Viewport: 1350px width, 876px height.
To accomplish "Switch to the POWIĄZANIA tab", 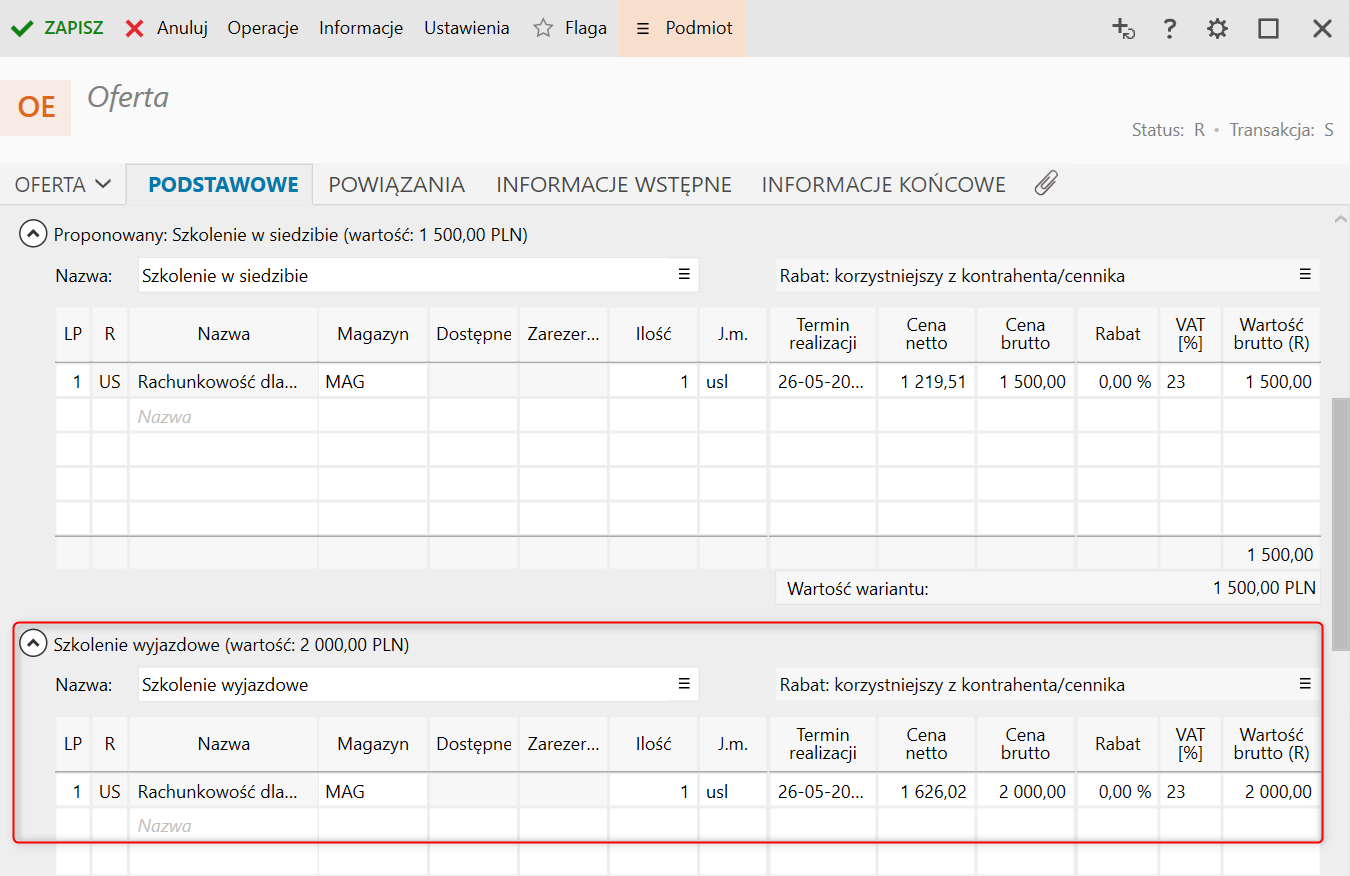I will [x=397, y=184].
